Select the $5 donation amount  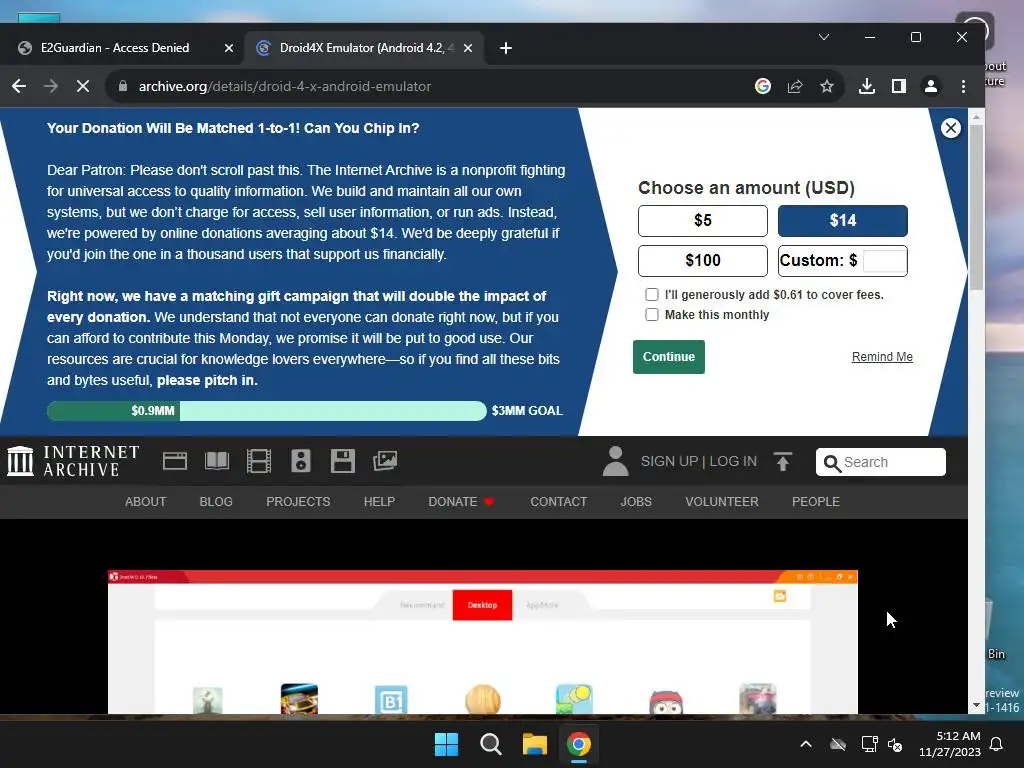tap(703, 221)
